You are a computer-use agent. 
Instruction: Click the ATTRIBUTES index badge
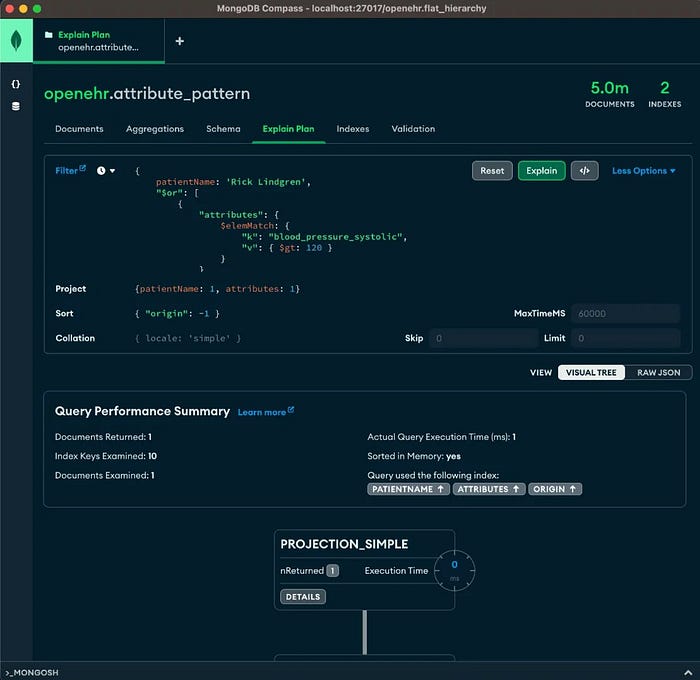[489, 489]
